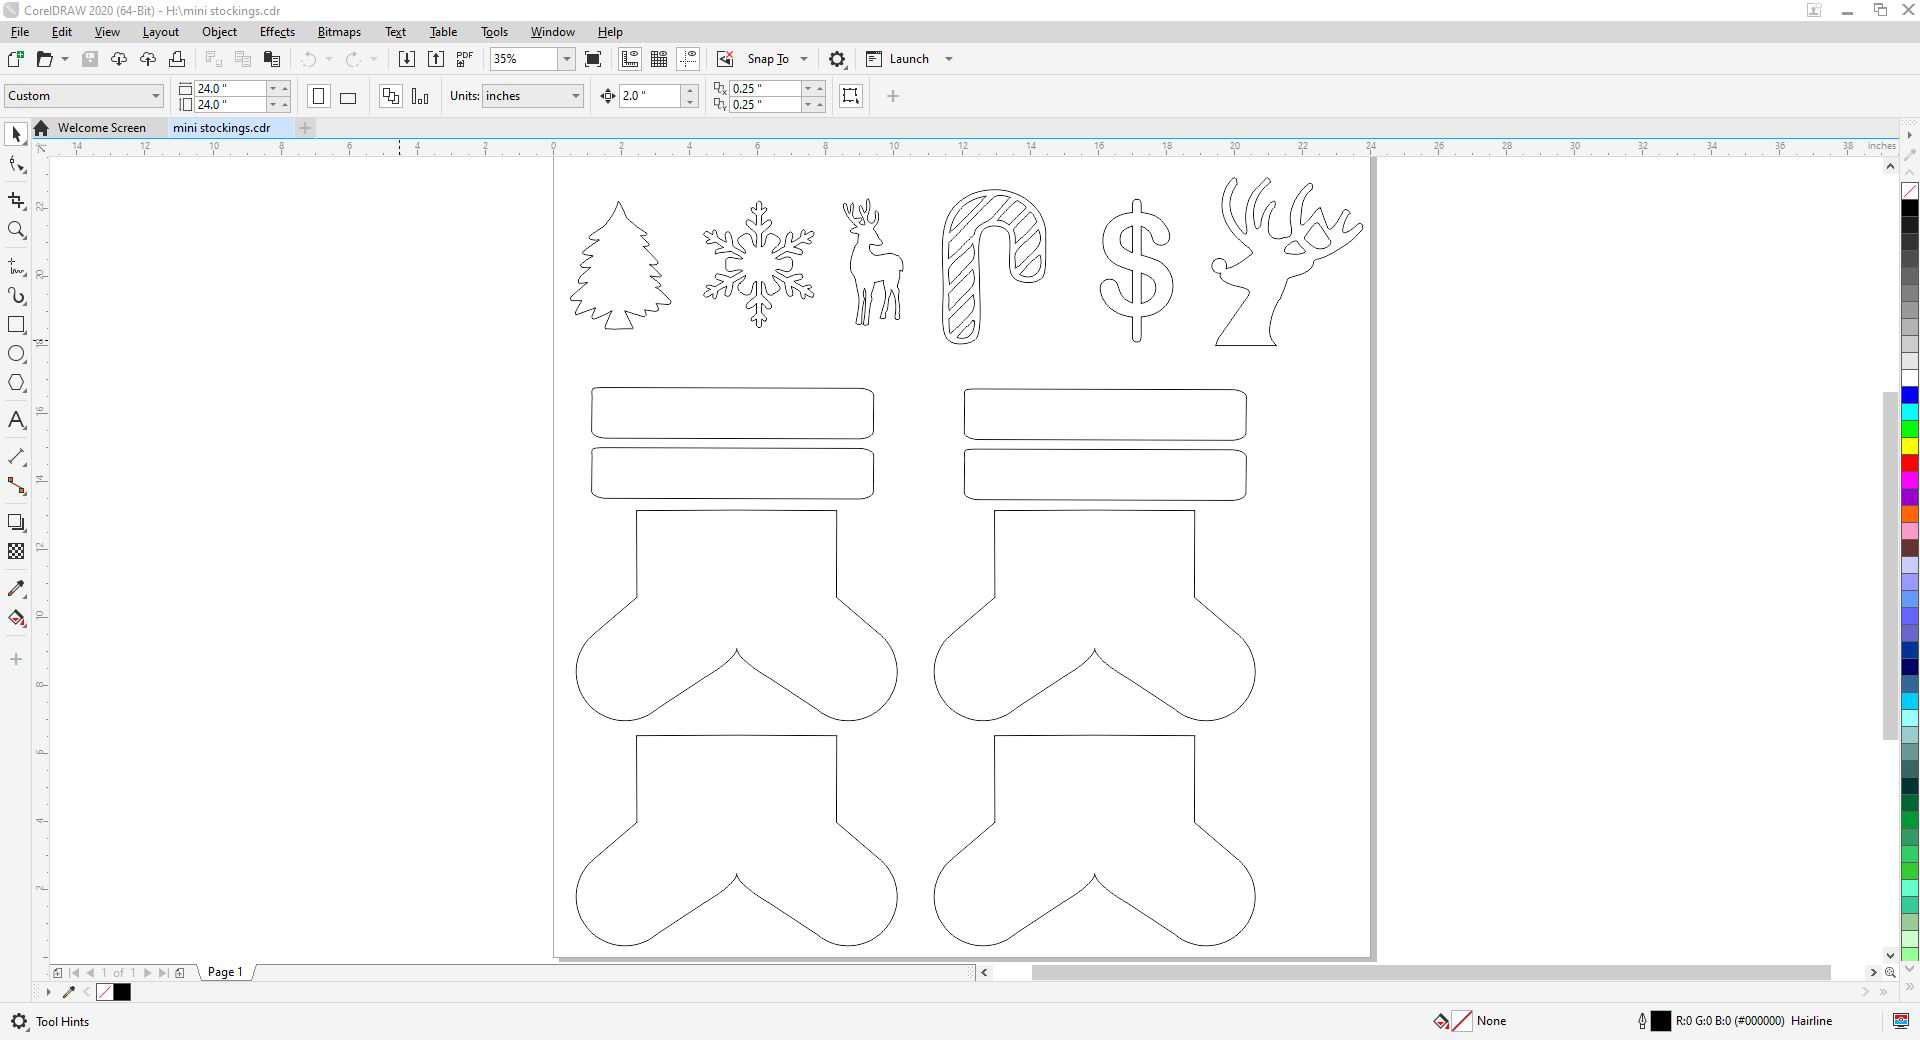
Task: Select the Color Eyedropper tool
Action: [x=16, y=588]
